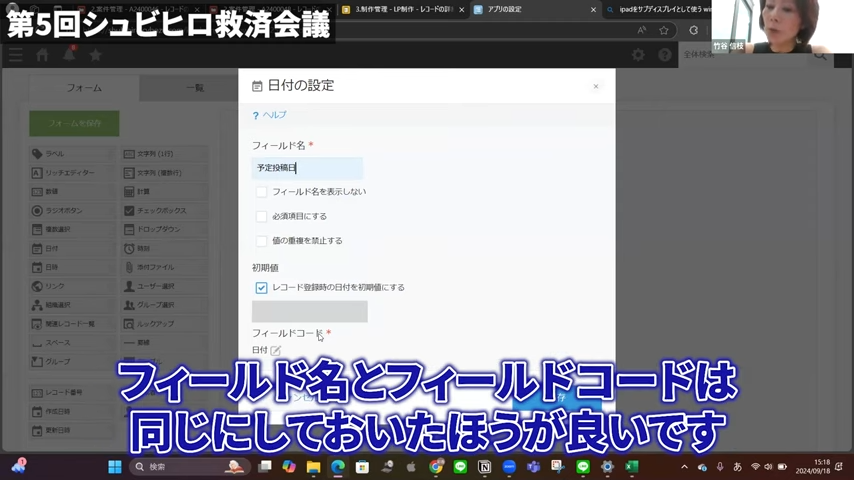Screen dimensions: 854x480
Task: Add the ユーザー選択 field from the palette
Action: (164, 286)
